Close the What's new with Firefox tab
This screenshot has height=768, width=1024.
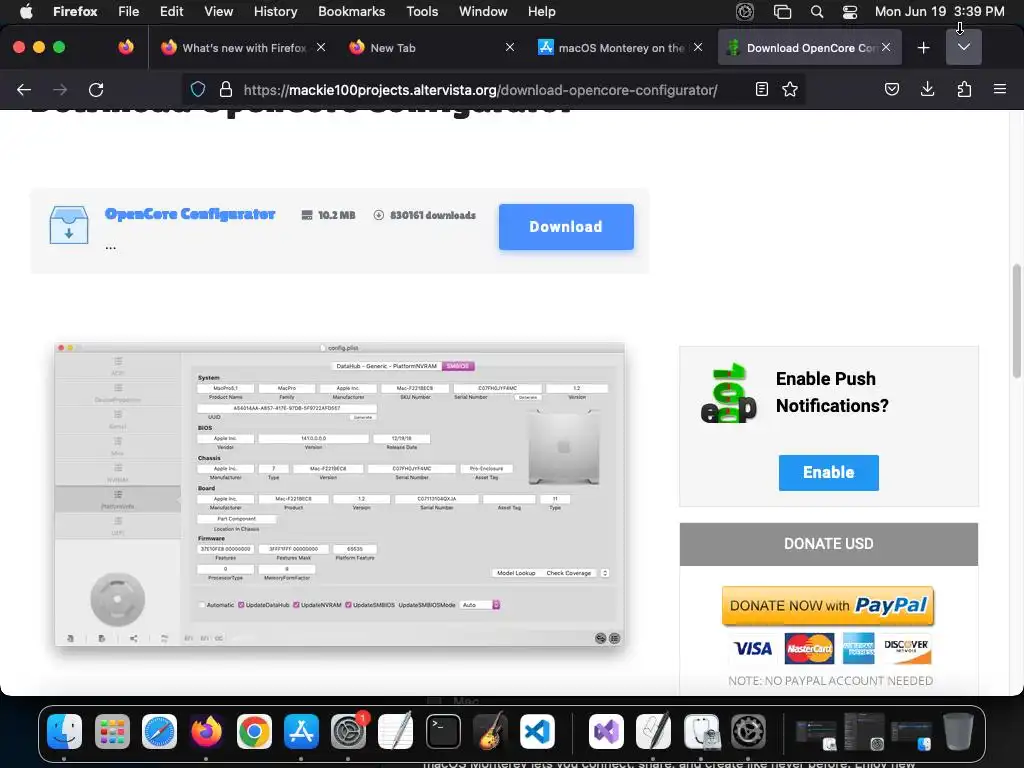pyautogui.click(x=321, y=48)
